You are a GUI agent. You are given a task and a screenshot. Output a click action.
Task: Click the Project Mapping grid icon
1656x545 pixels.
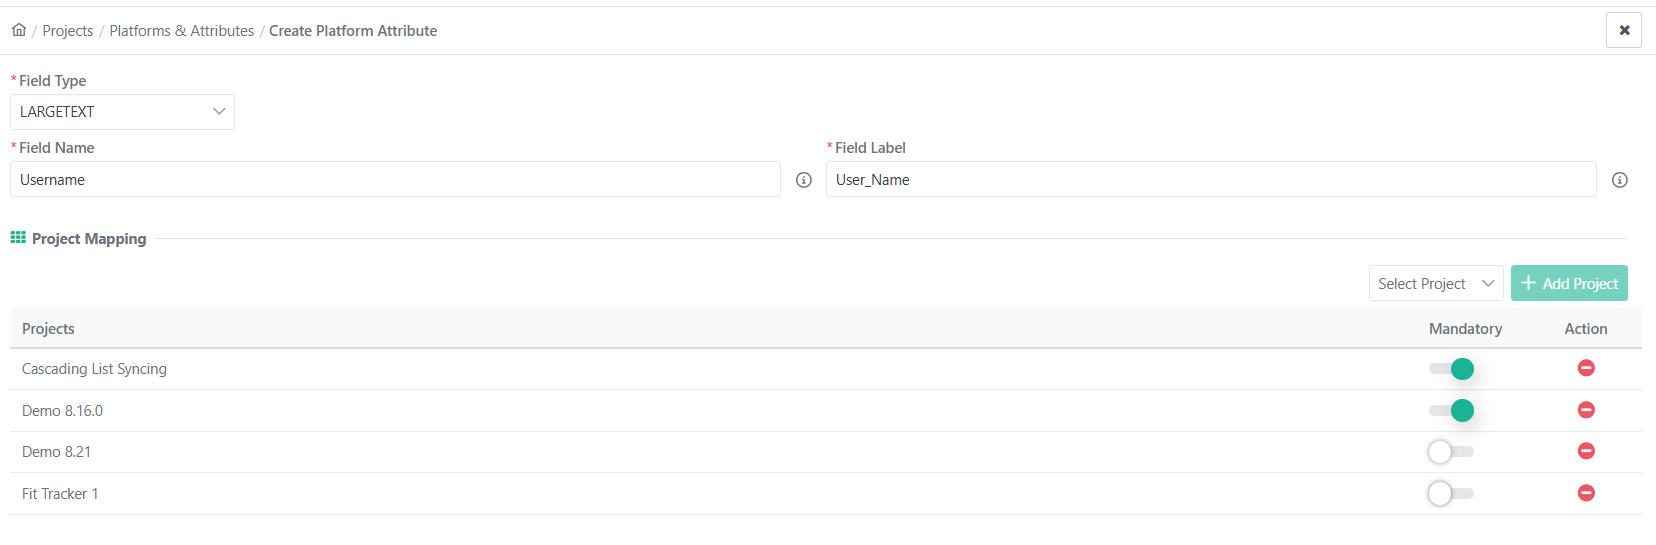tap(18, 238)
